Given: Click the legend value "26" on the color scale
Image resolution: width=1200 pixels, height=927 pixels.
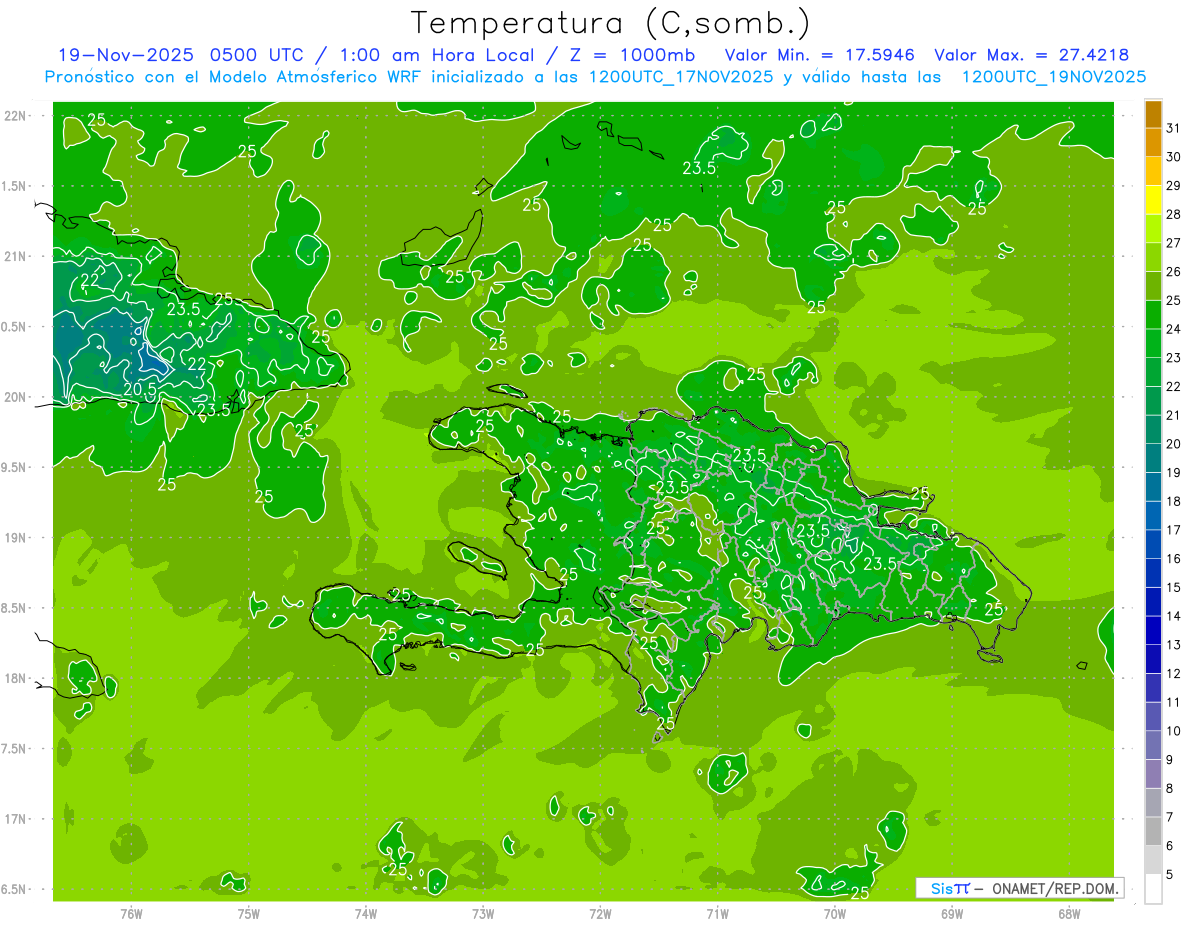Looking at the screenshot, I should pyautogui.click(x=1174, y=272).
